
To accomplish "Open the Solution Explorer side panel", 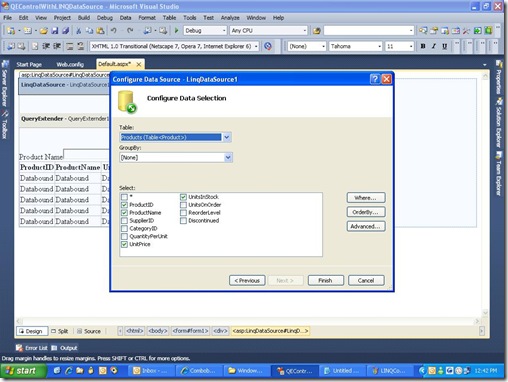I will [x=499, y=123].
